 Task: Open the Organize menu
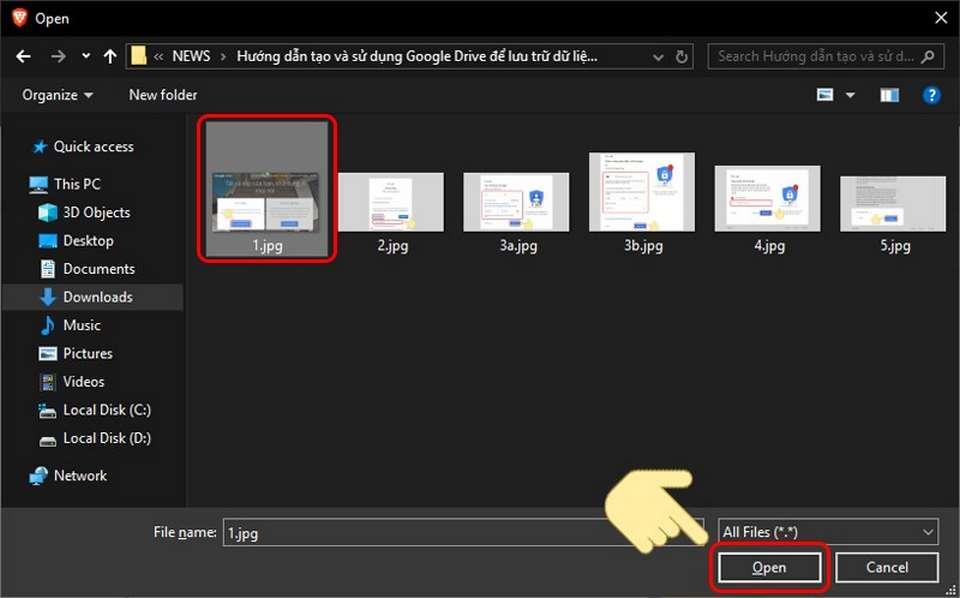[58, 95]
